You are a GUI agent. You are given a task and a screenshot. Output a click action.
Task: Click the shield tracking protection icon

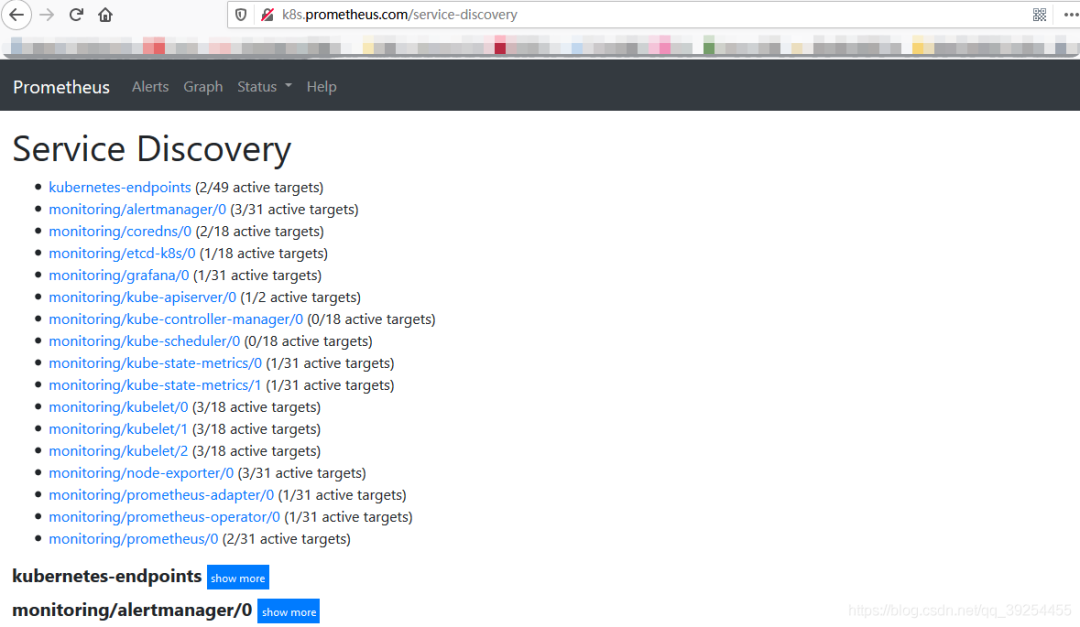point(241,14)
